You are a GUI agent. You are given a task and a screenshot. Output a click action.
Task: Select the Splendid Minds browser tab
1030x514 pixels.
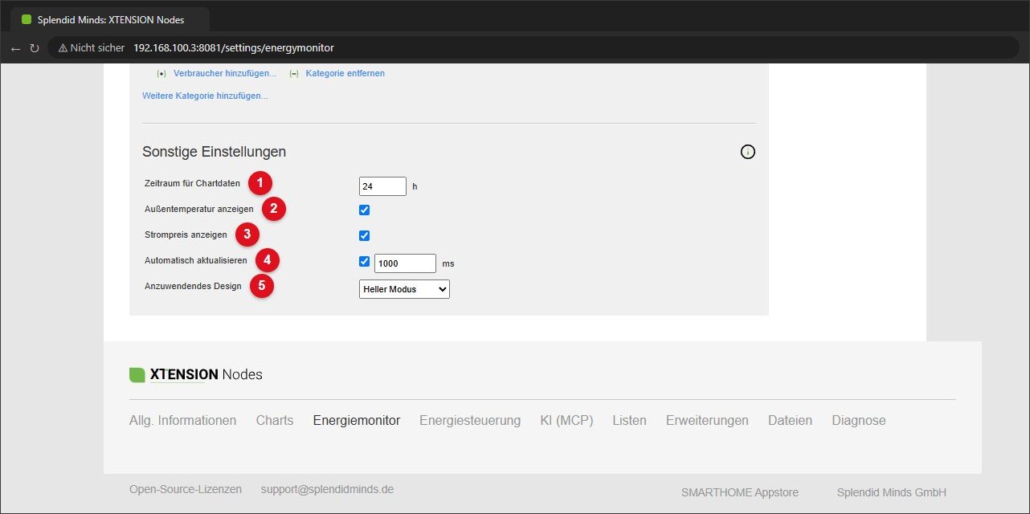click(x=110, y=20)
